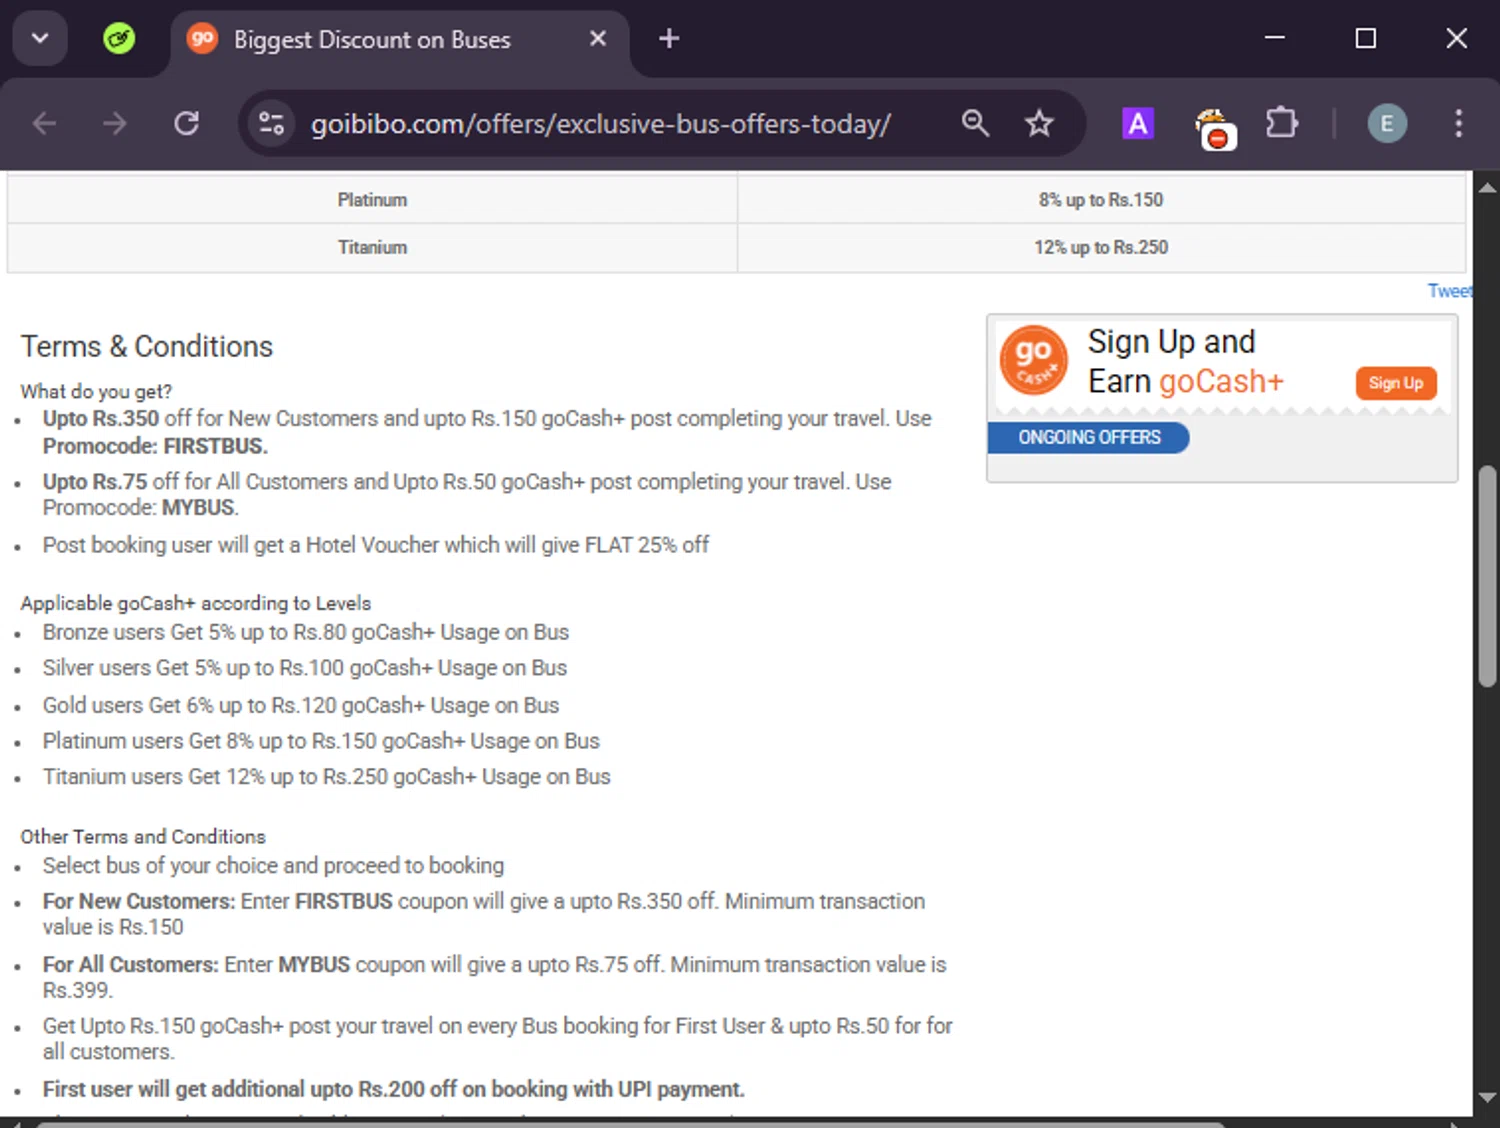Screen dimensions: 1500x1128
Task: Bookmark this page with star icon
Action: coord(1040,124)
